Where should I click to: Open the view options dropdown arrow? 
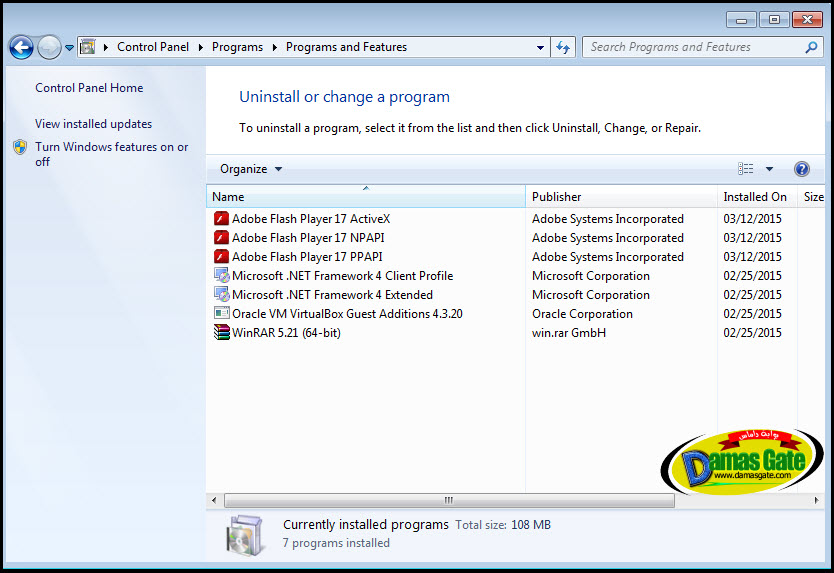coord(769,169)
